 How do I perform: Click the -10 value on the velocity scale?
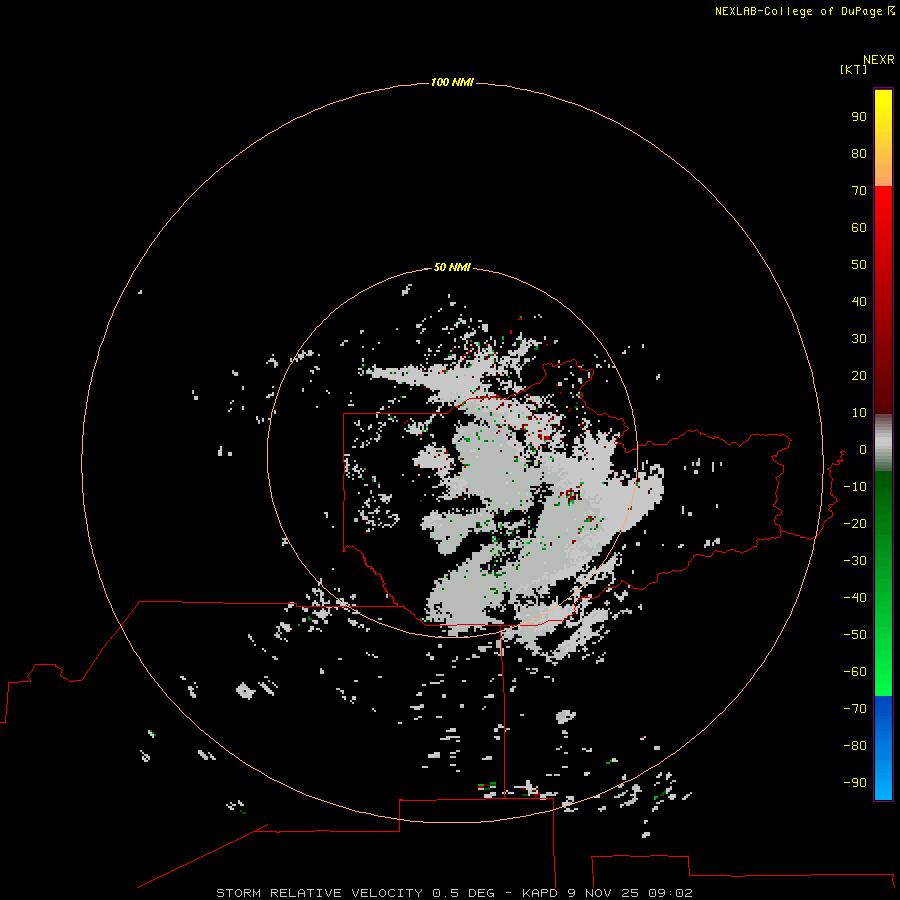click(855, 487)
